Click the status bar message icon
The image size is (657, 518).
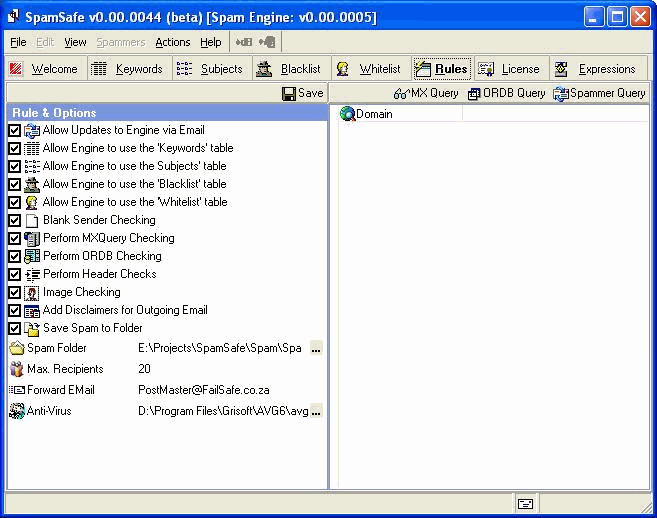click(x=525, y=503)
